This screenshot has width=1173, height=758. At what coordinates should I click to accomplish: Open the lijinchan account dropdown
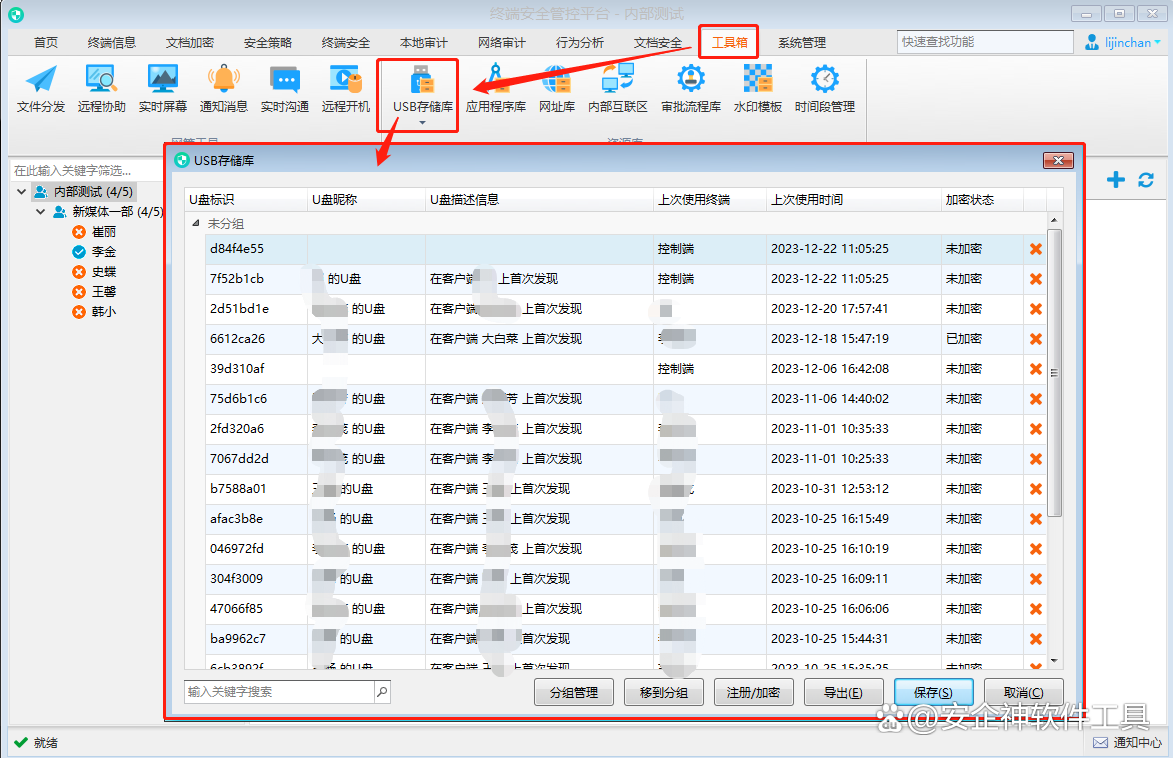[x=1158, y=42]
